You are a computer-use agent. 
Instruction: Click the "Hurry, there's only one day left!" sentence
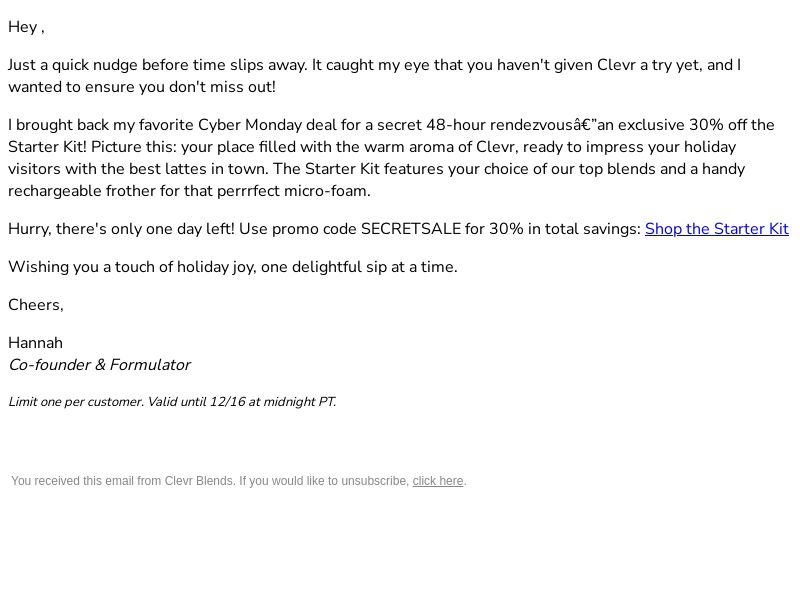tap(121, 229)
